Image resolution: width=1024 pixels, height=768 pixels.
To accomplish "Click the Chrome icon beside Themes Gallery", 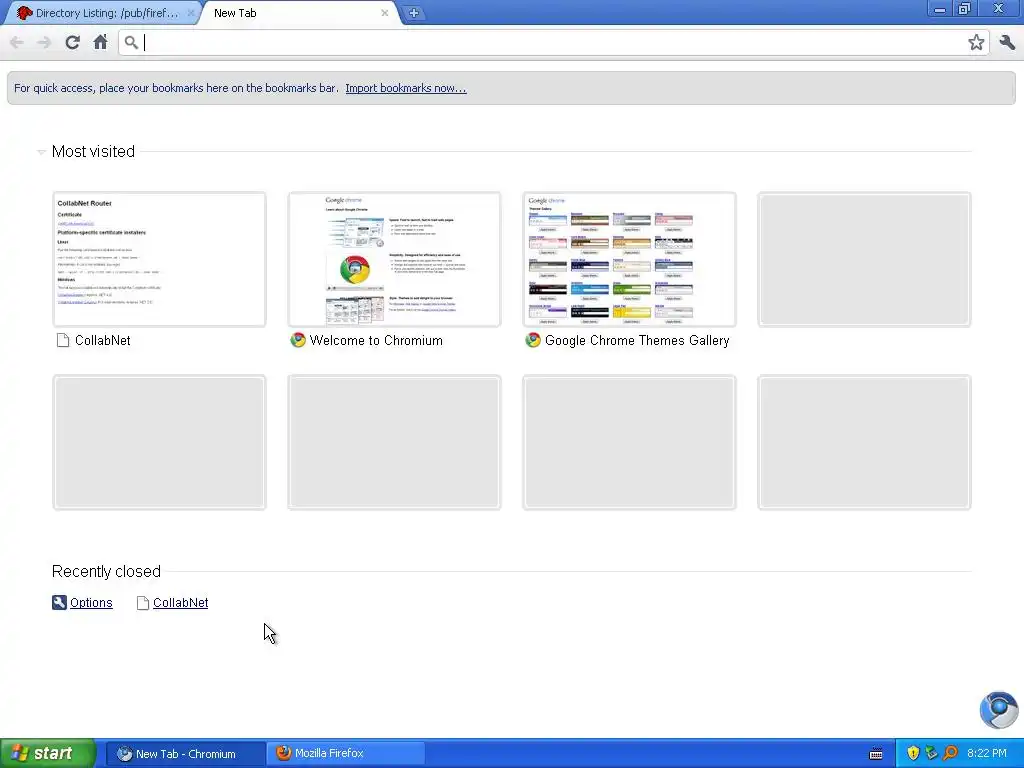I will pos(533,340).
